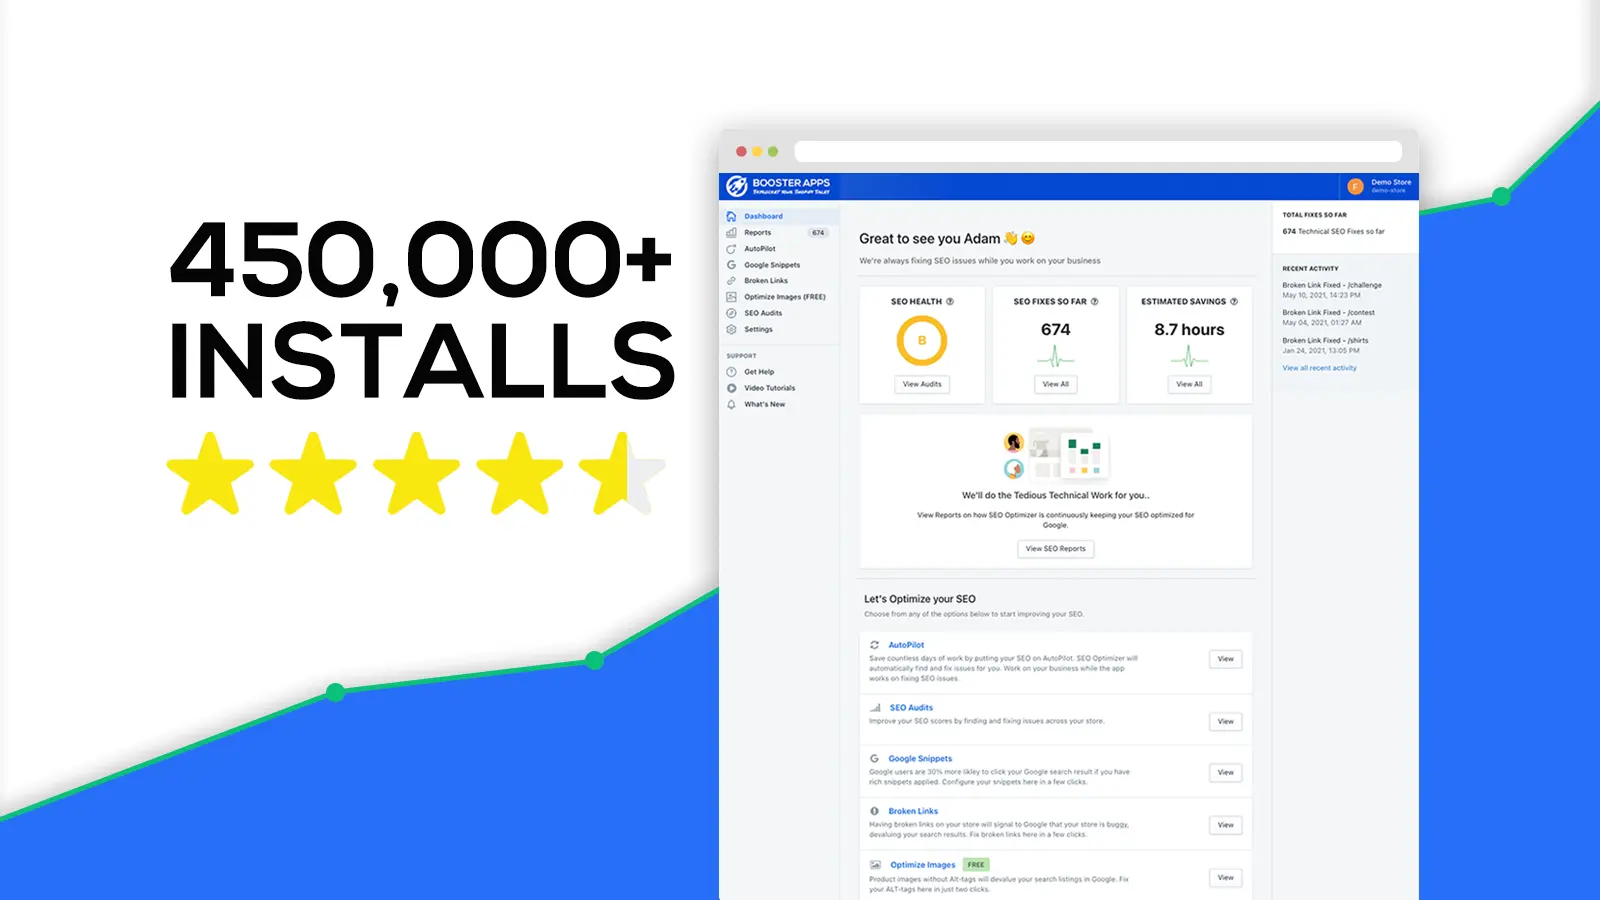Switch to the Reports menu entry
Image resolution: width=1600 pixels, height=900 pixels.
pos(758,232)
